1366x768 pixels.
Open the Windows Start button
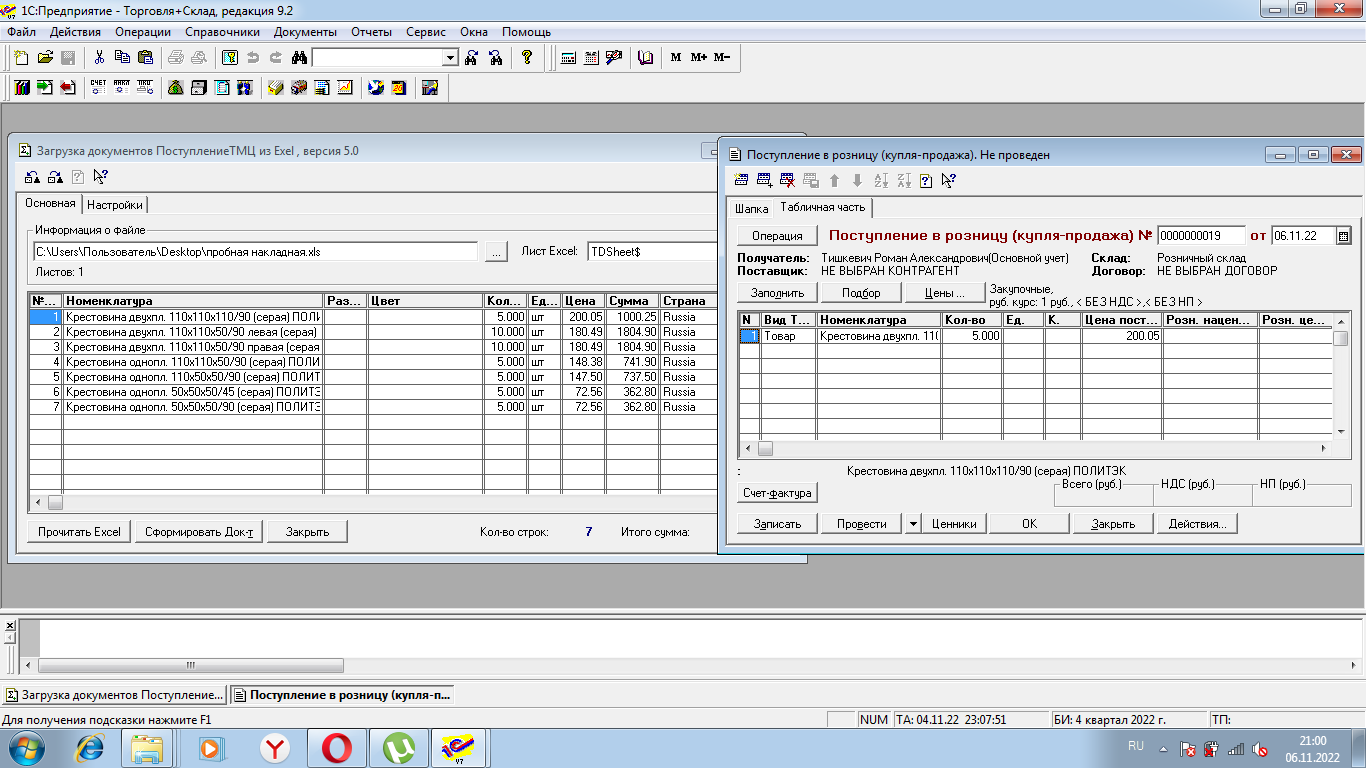[25, 748]
